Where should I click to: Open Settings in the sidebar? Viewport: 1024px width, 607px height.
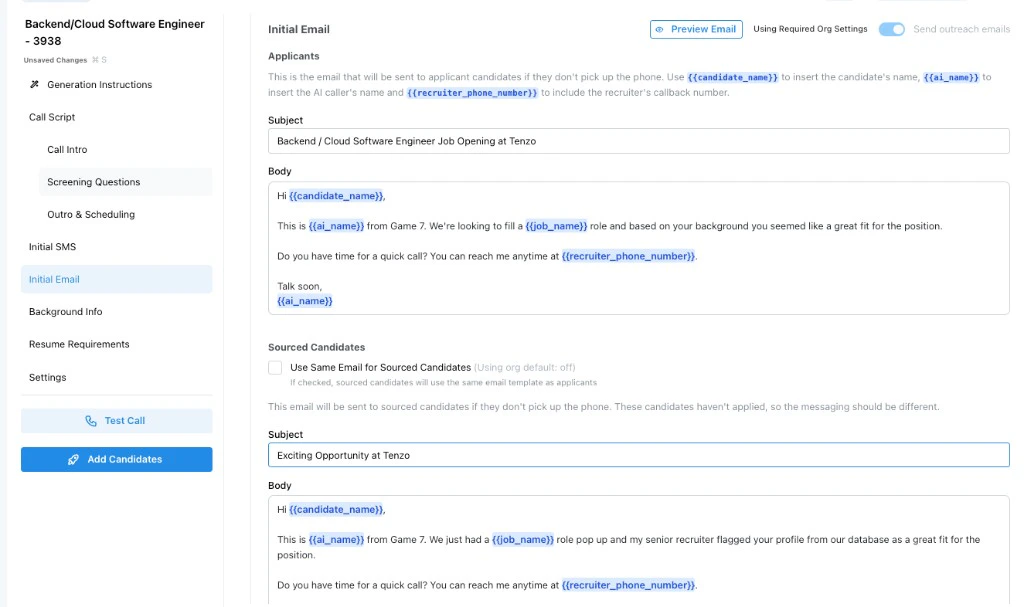coord(47,377)
